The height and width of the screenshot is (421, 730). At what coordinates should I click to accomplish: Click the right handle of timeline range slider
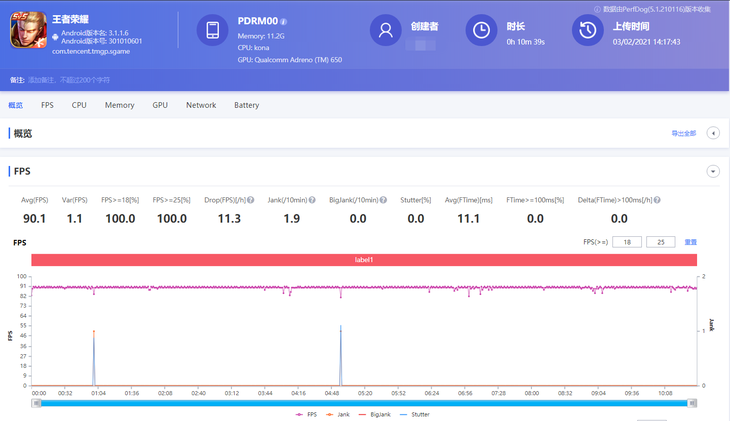pos(692,403)
